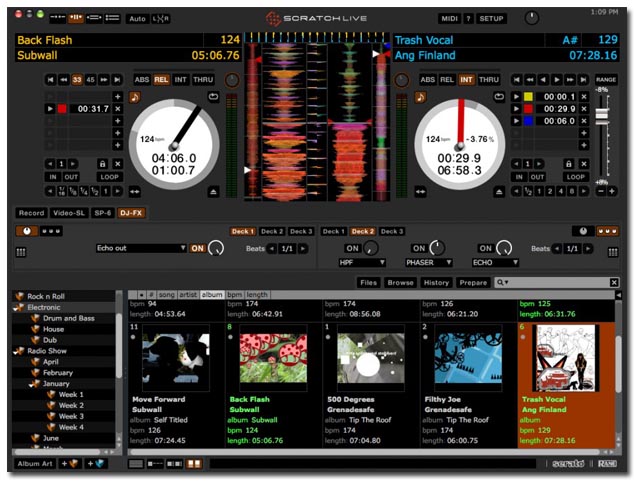Open the SETUP screen
The height and width of the screenshot is (482, 634).
point(491,19)
